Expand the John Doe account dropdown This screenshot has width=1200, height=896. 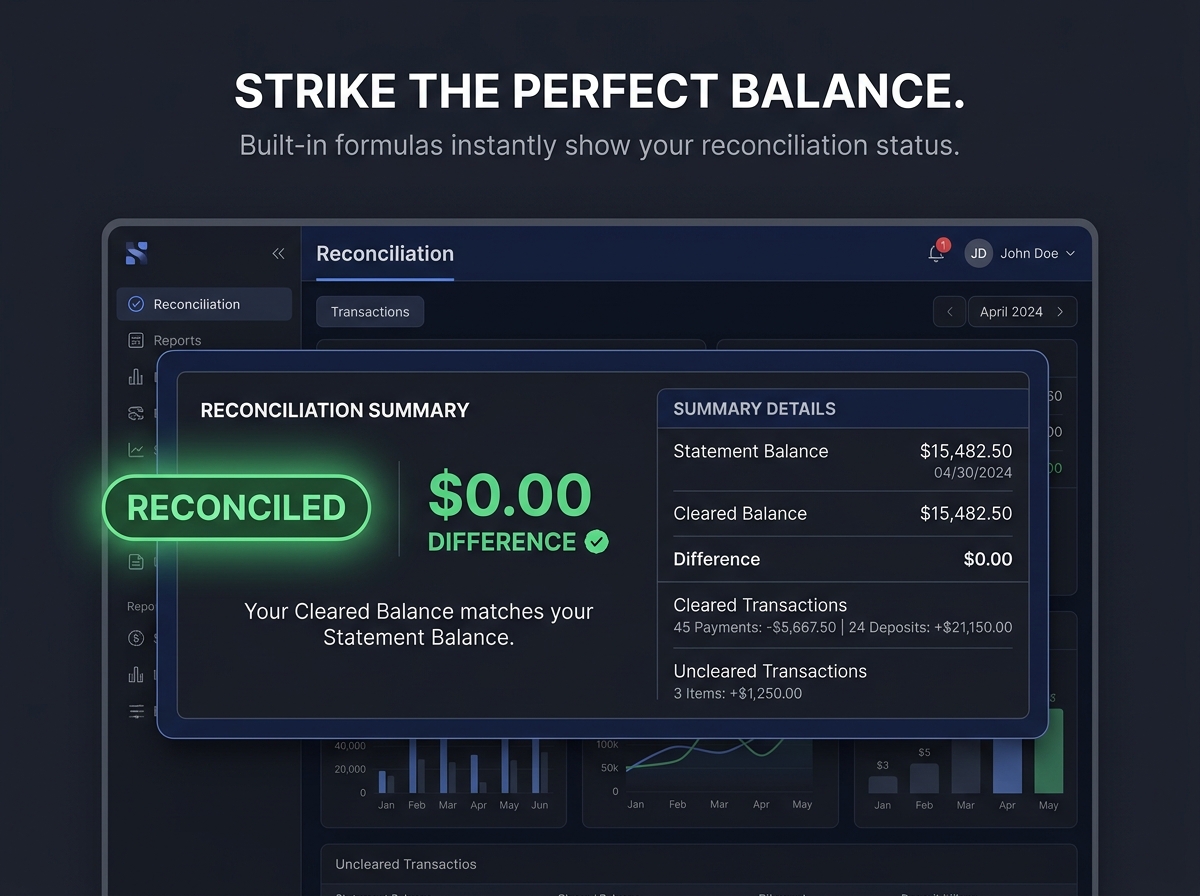click(x=1070, y=254)
